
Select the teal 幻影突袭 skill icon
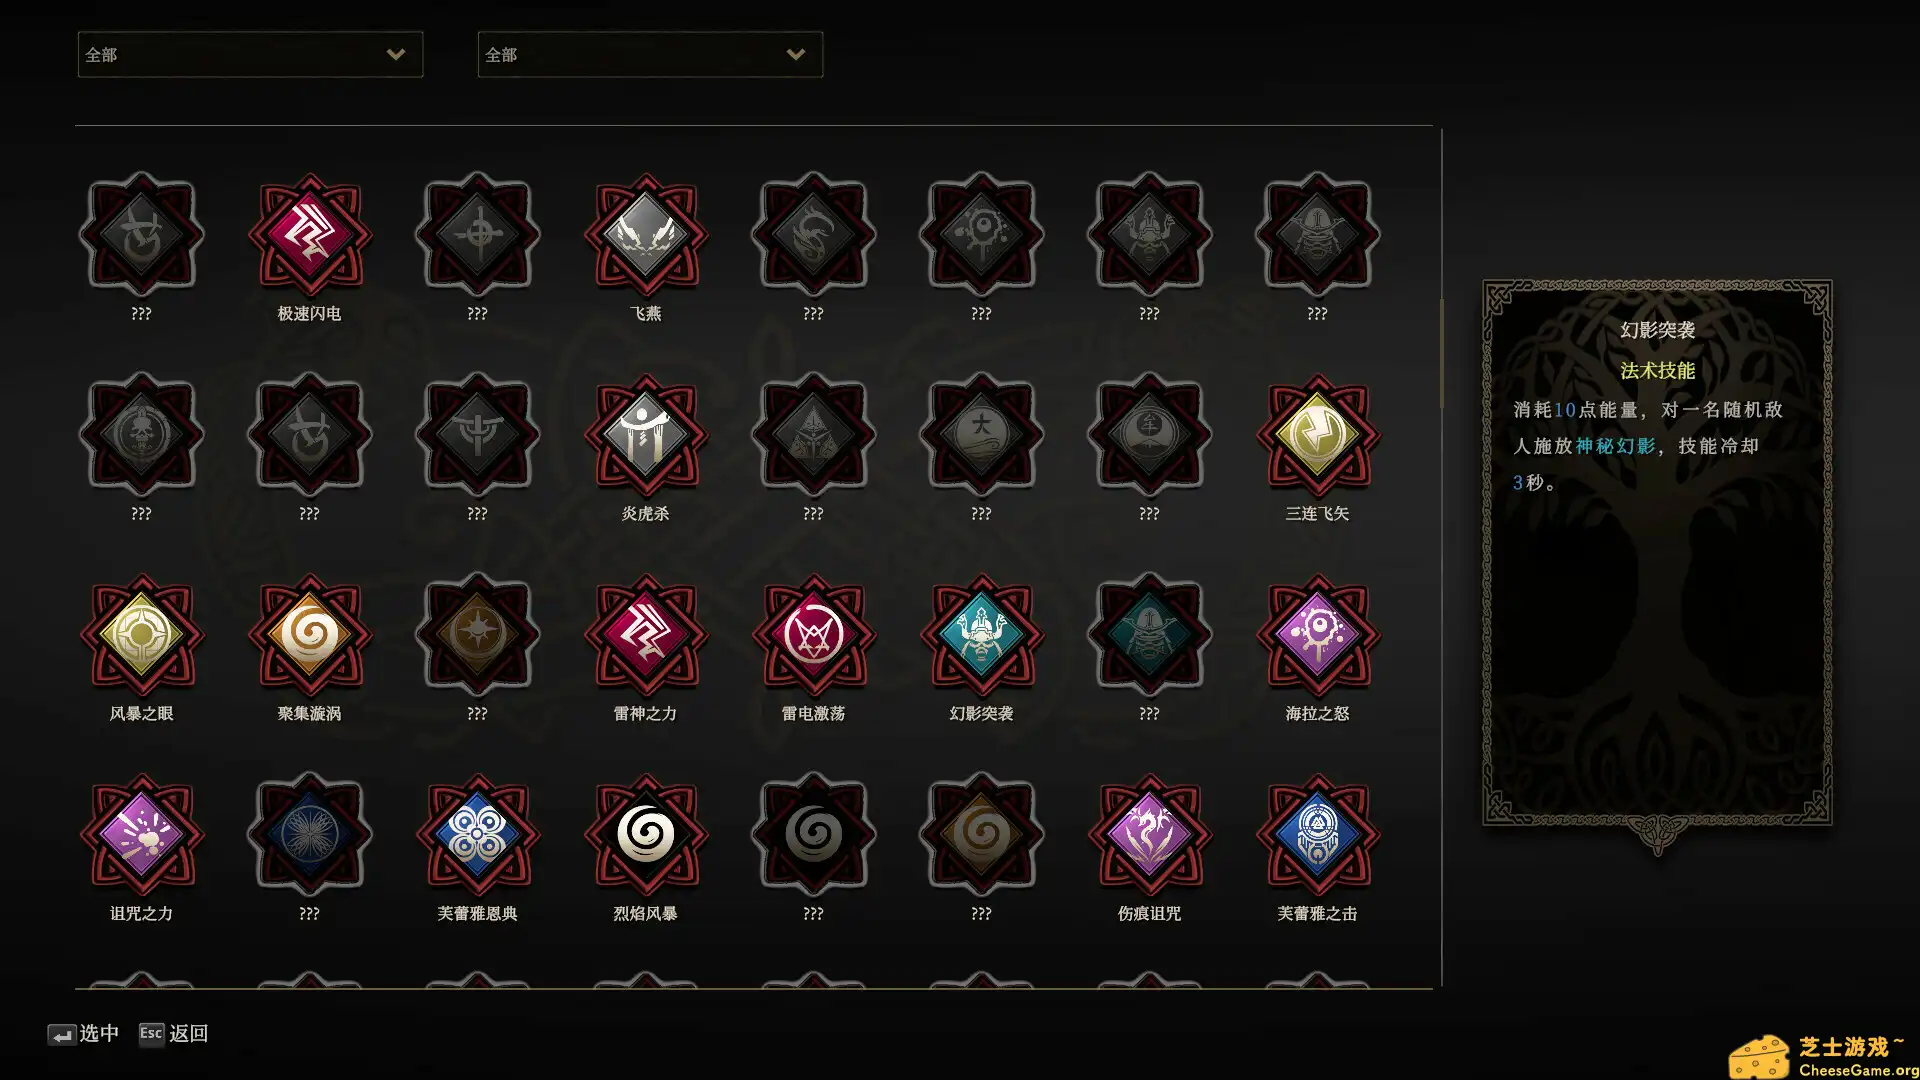(x=981, y=634)
